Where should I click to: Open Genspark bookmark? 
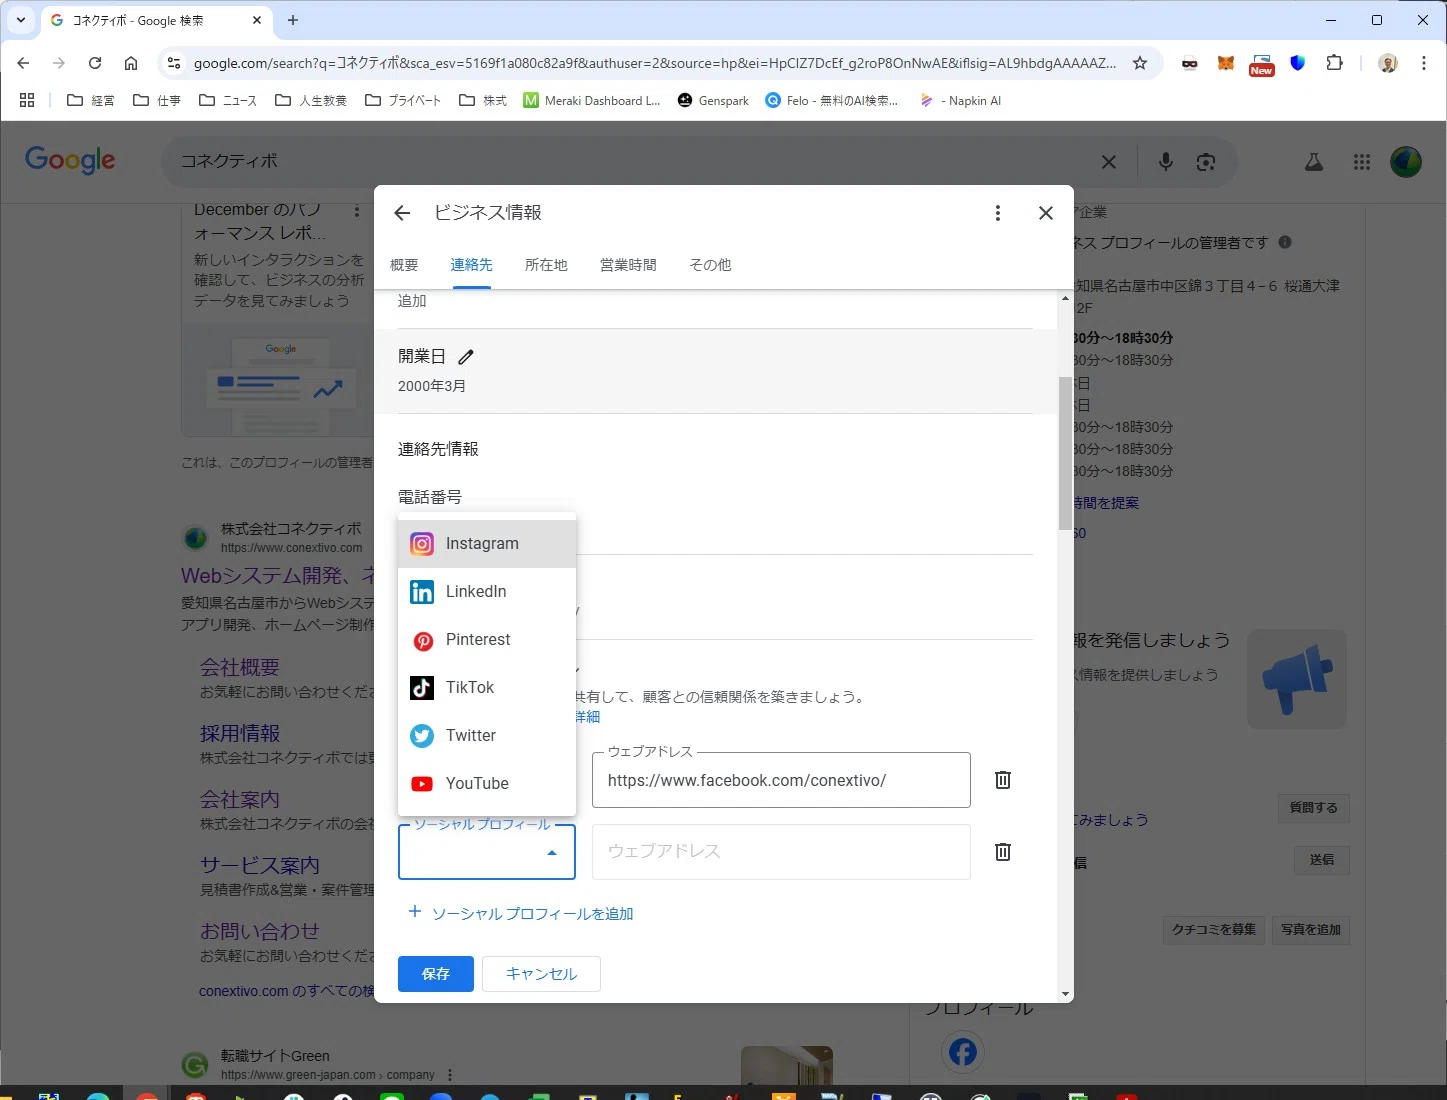pos(713,100)
